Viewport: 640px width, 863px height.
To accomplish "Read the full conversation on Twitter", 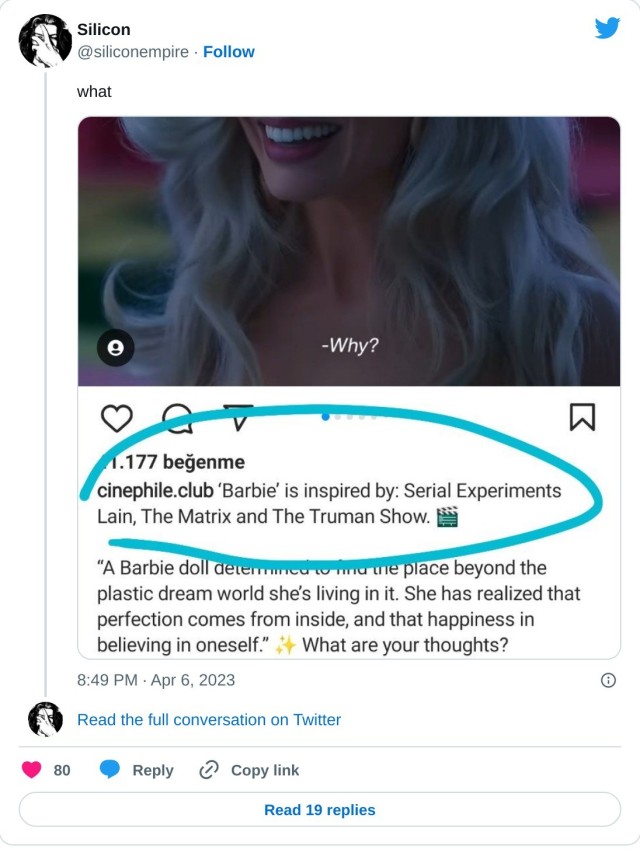I will [209, 720].
